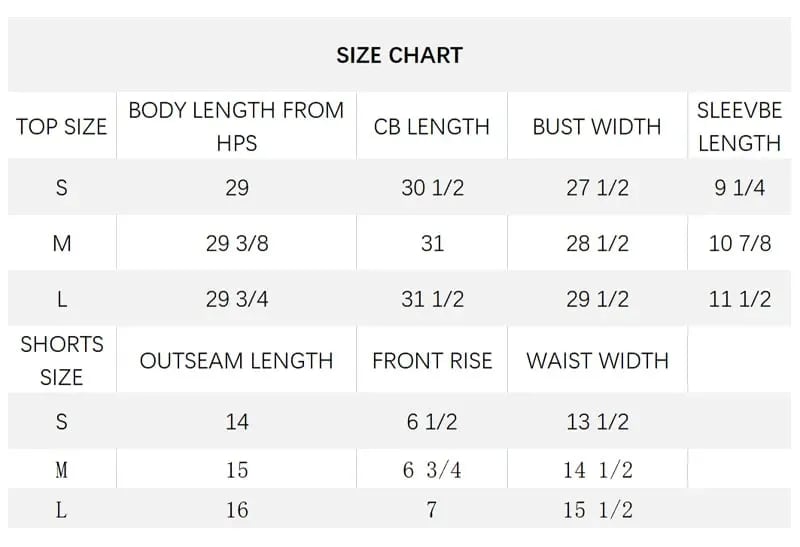
Task: Select the 30 1/2 CB length cell
Action: (x=432, y=187)
